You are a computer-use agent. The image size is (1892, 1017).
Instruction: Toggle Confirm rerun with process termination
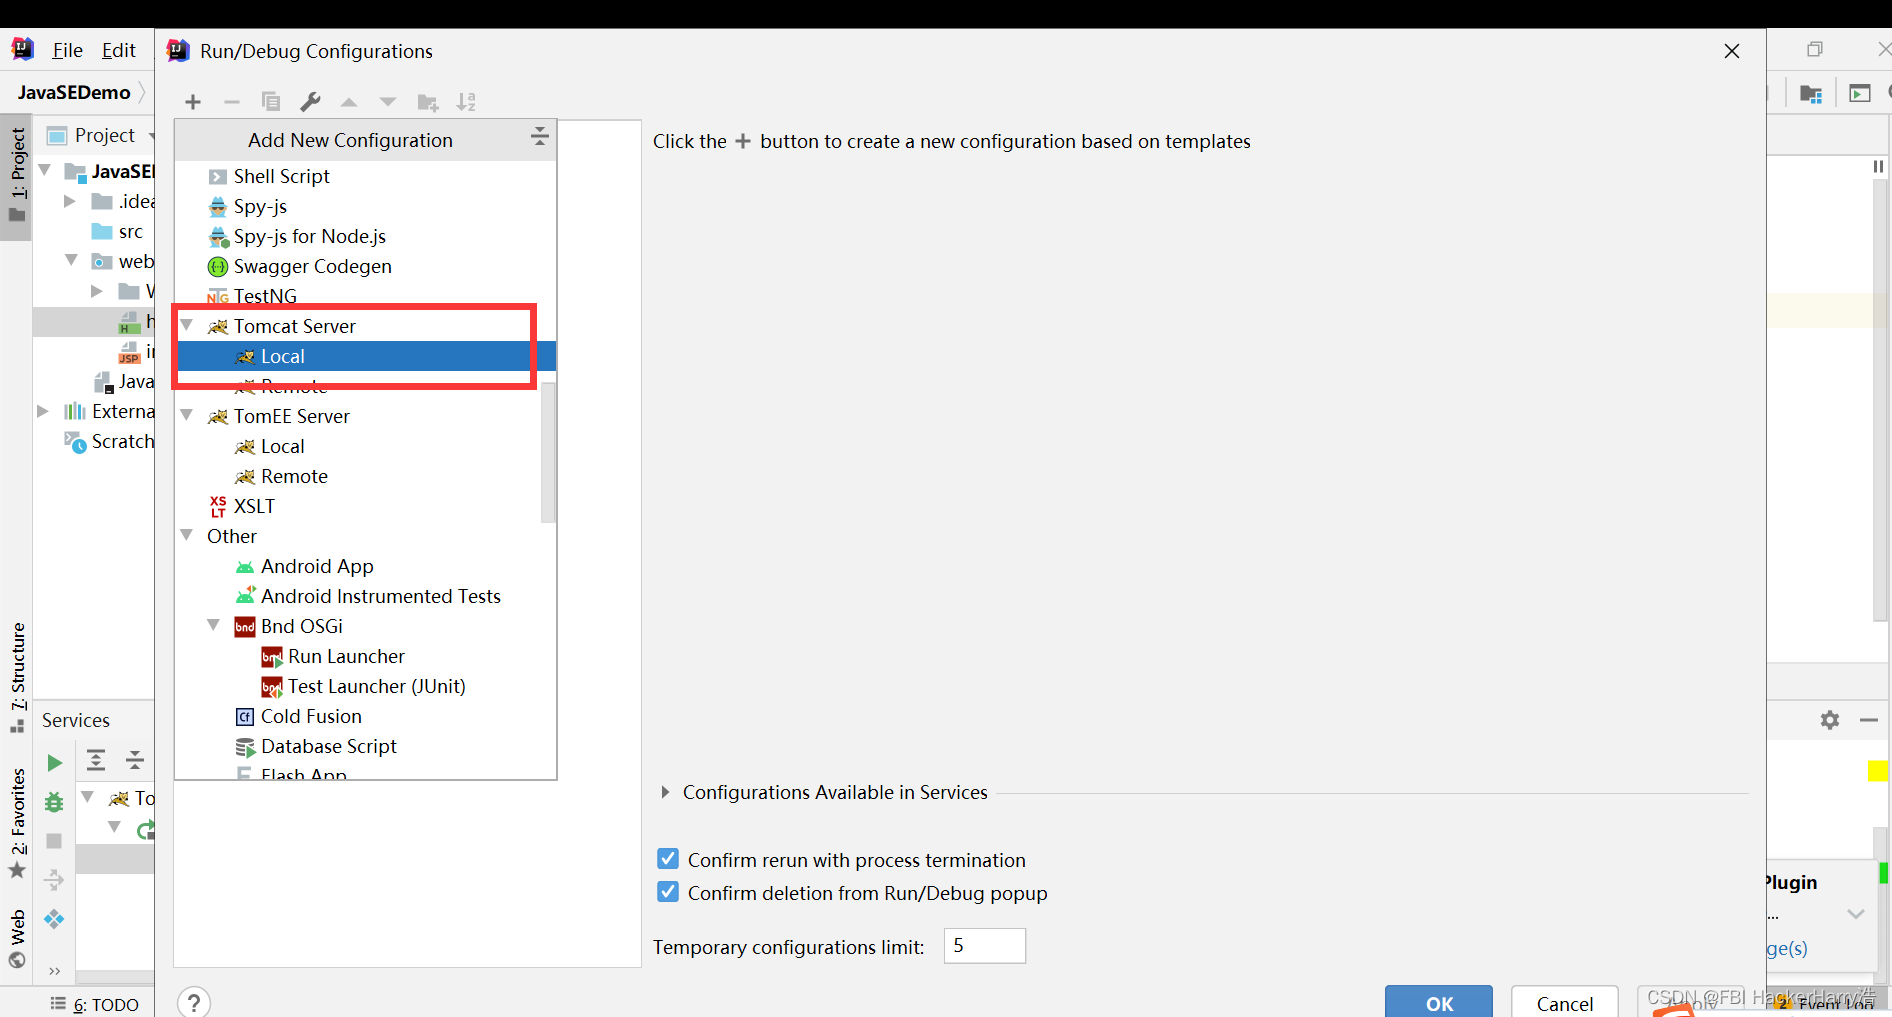click(x=668, y=859)
